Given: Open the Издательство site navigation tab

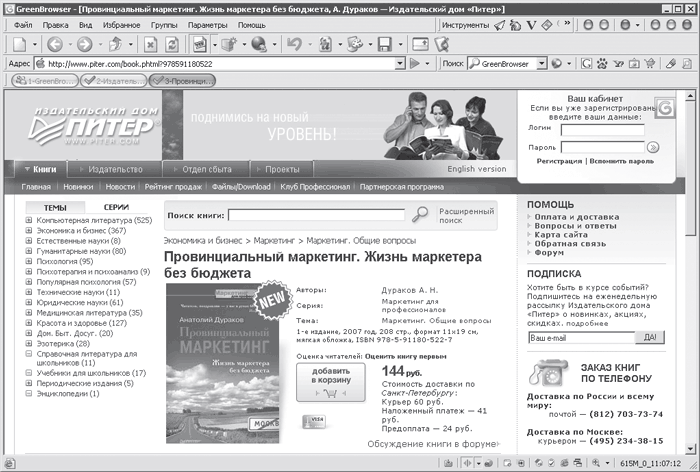Looking at the screenshot, I should [115, 169].
